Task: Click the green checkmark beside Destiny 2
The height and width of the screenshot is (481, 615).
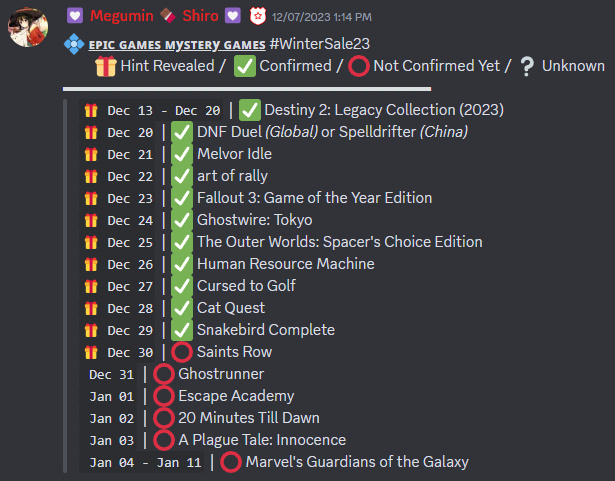Action: tap(250, 110)
